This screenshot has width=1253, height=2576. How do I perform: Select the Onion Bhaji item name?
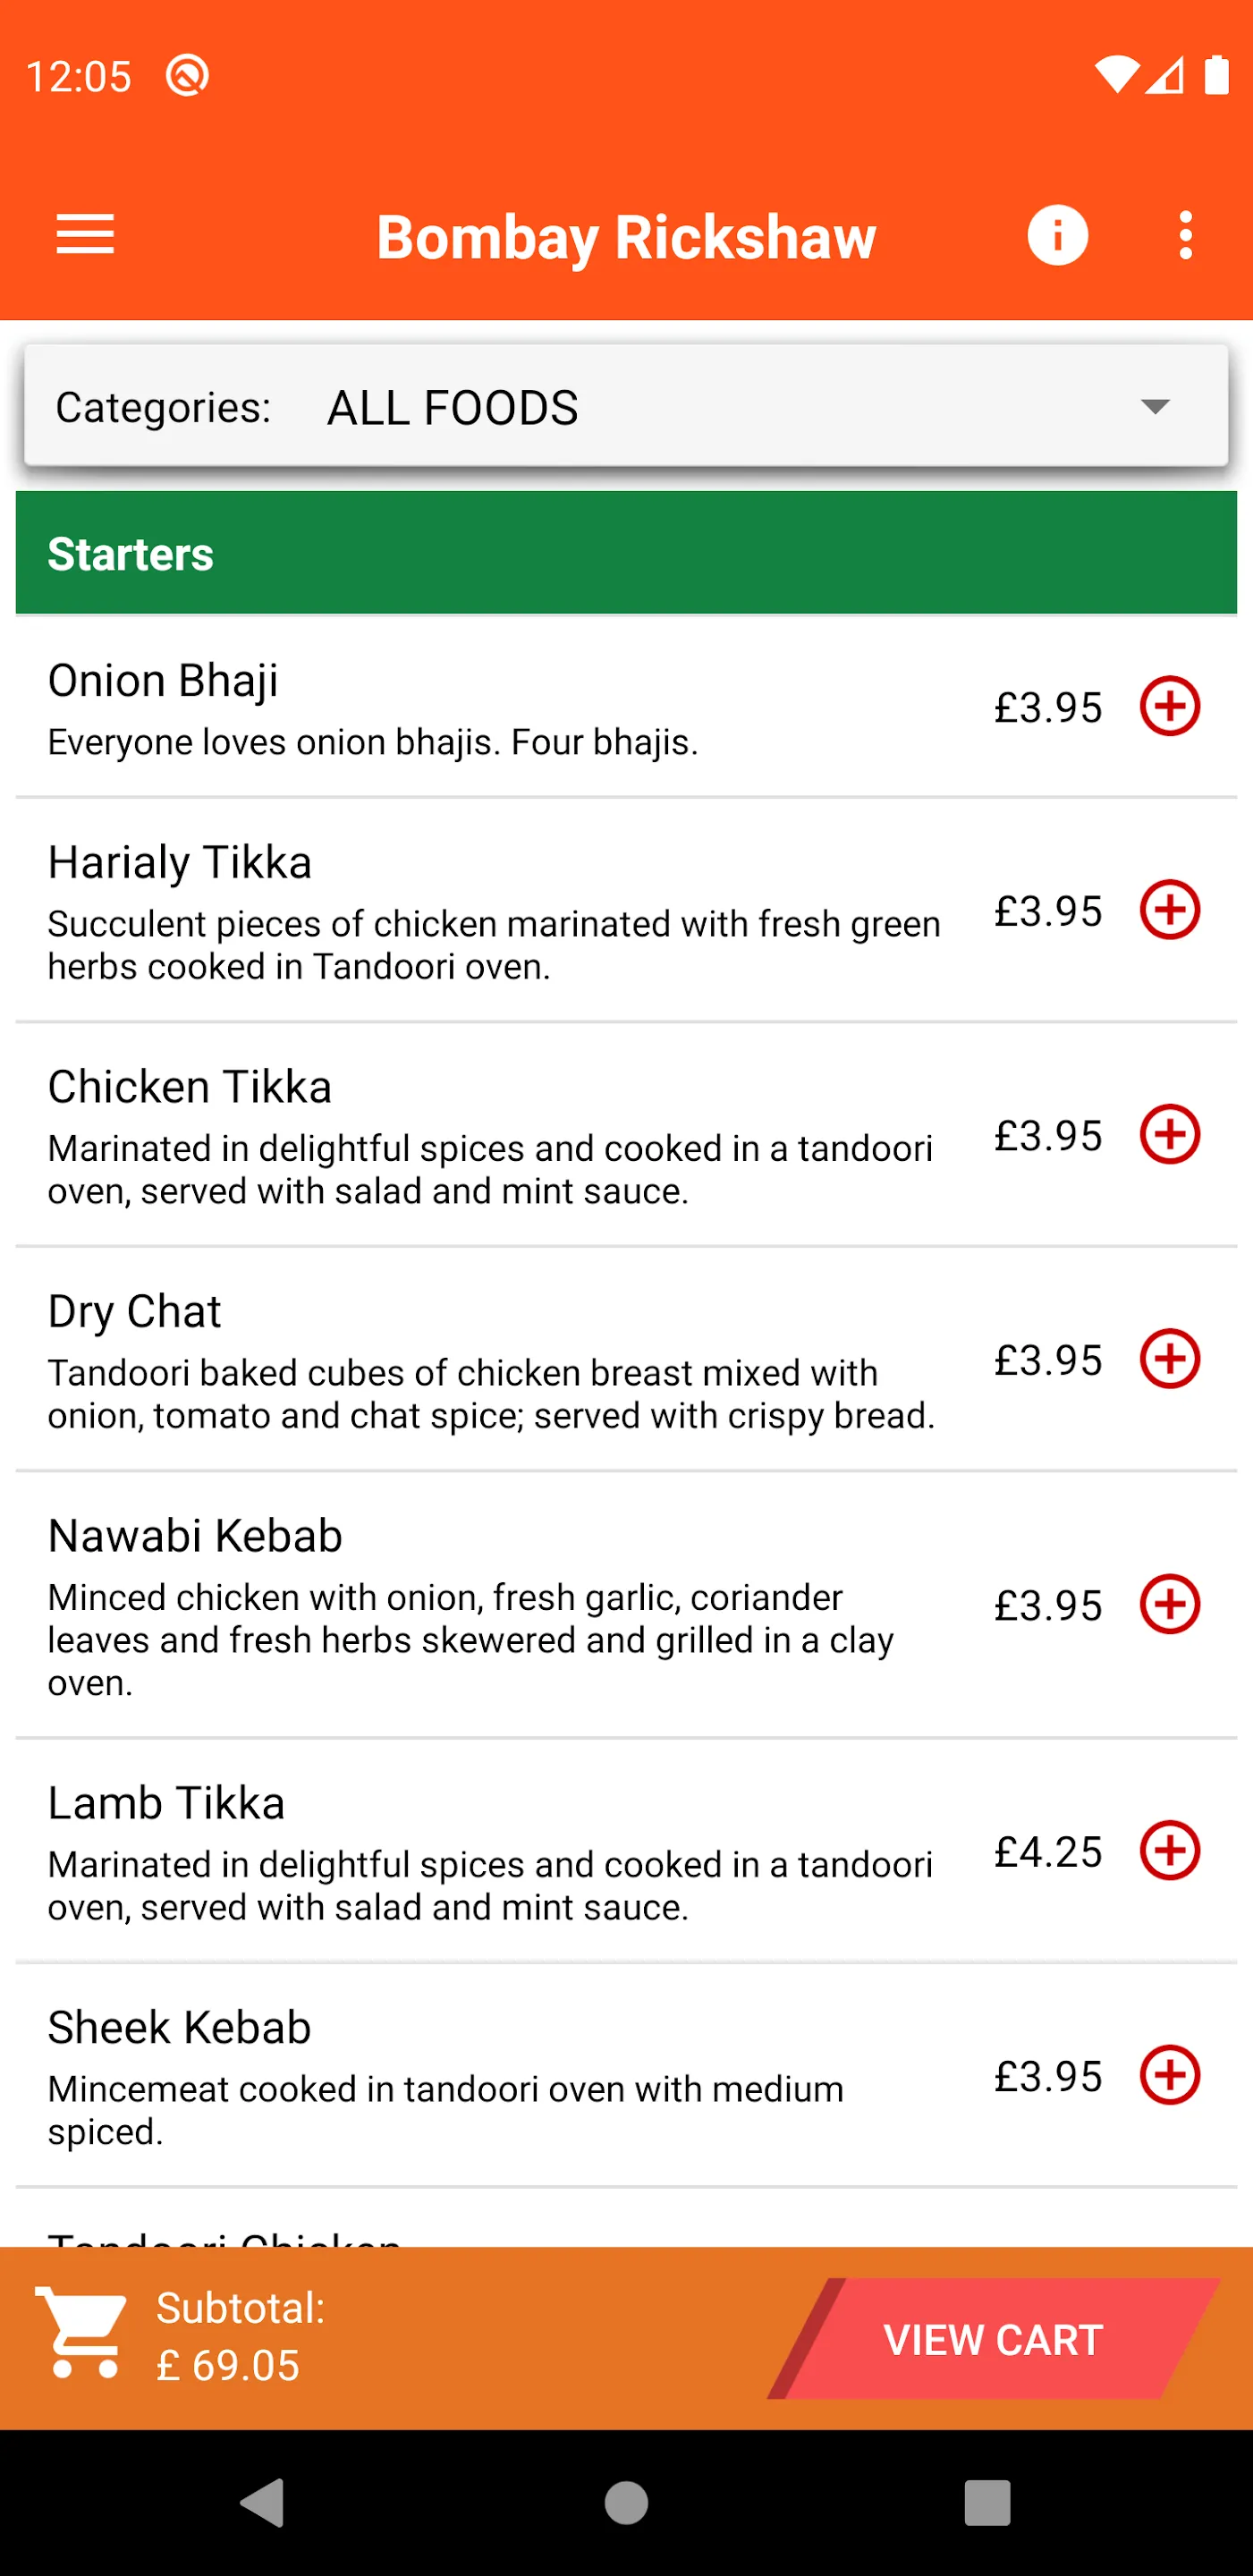pyautogui.click(x=163, y=681)
